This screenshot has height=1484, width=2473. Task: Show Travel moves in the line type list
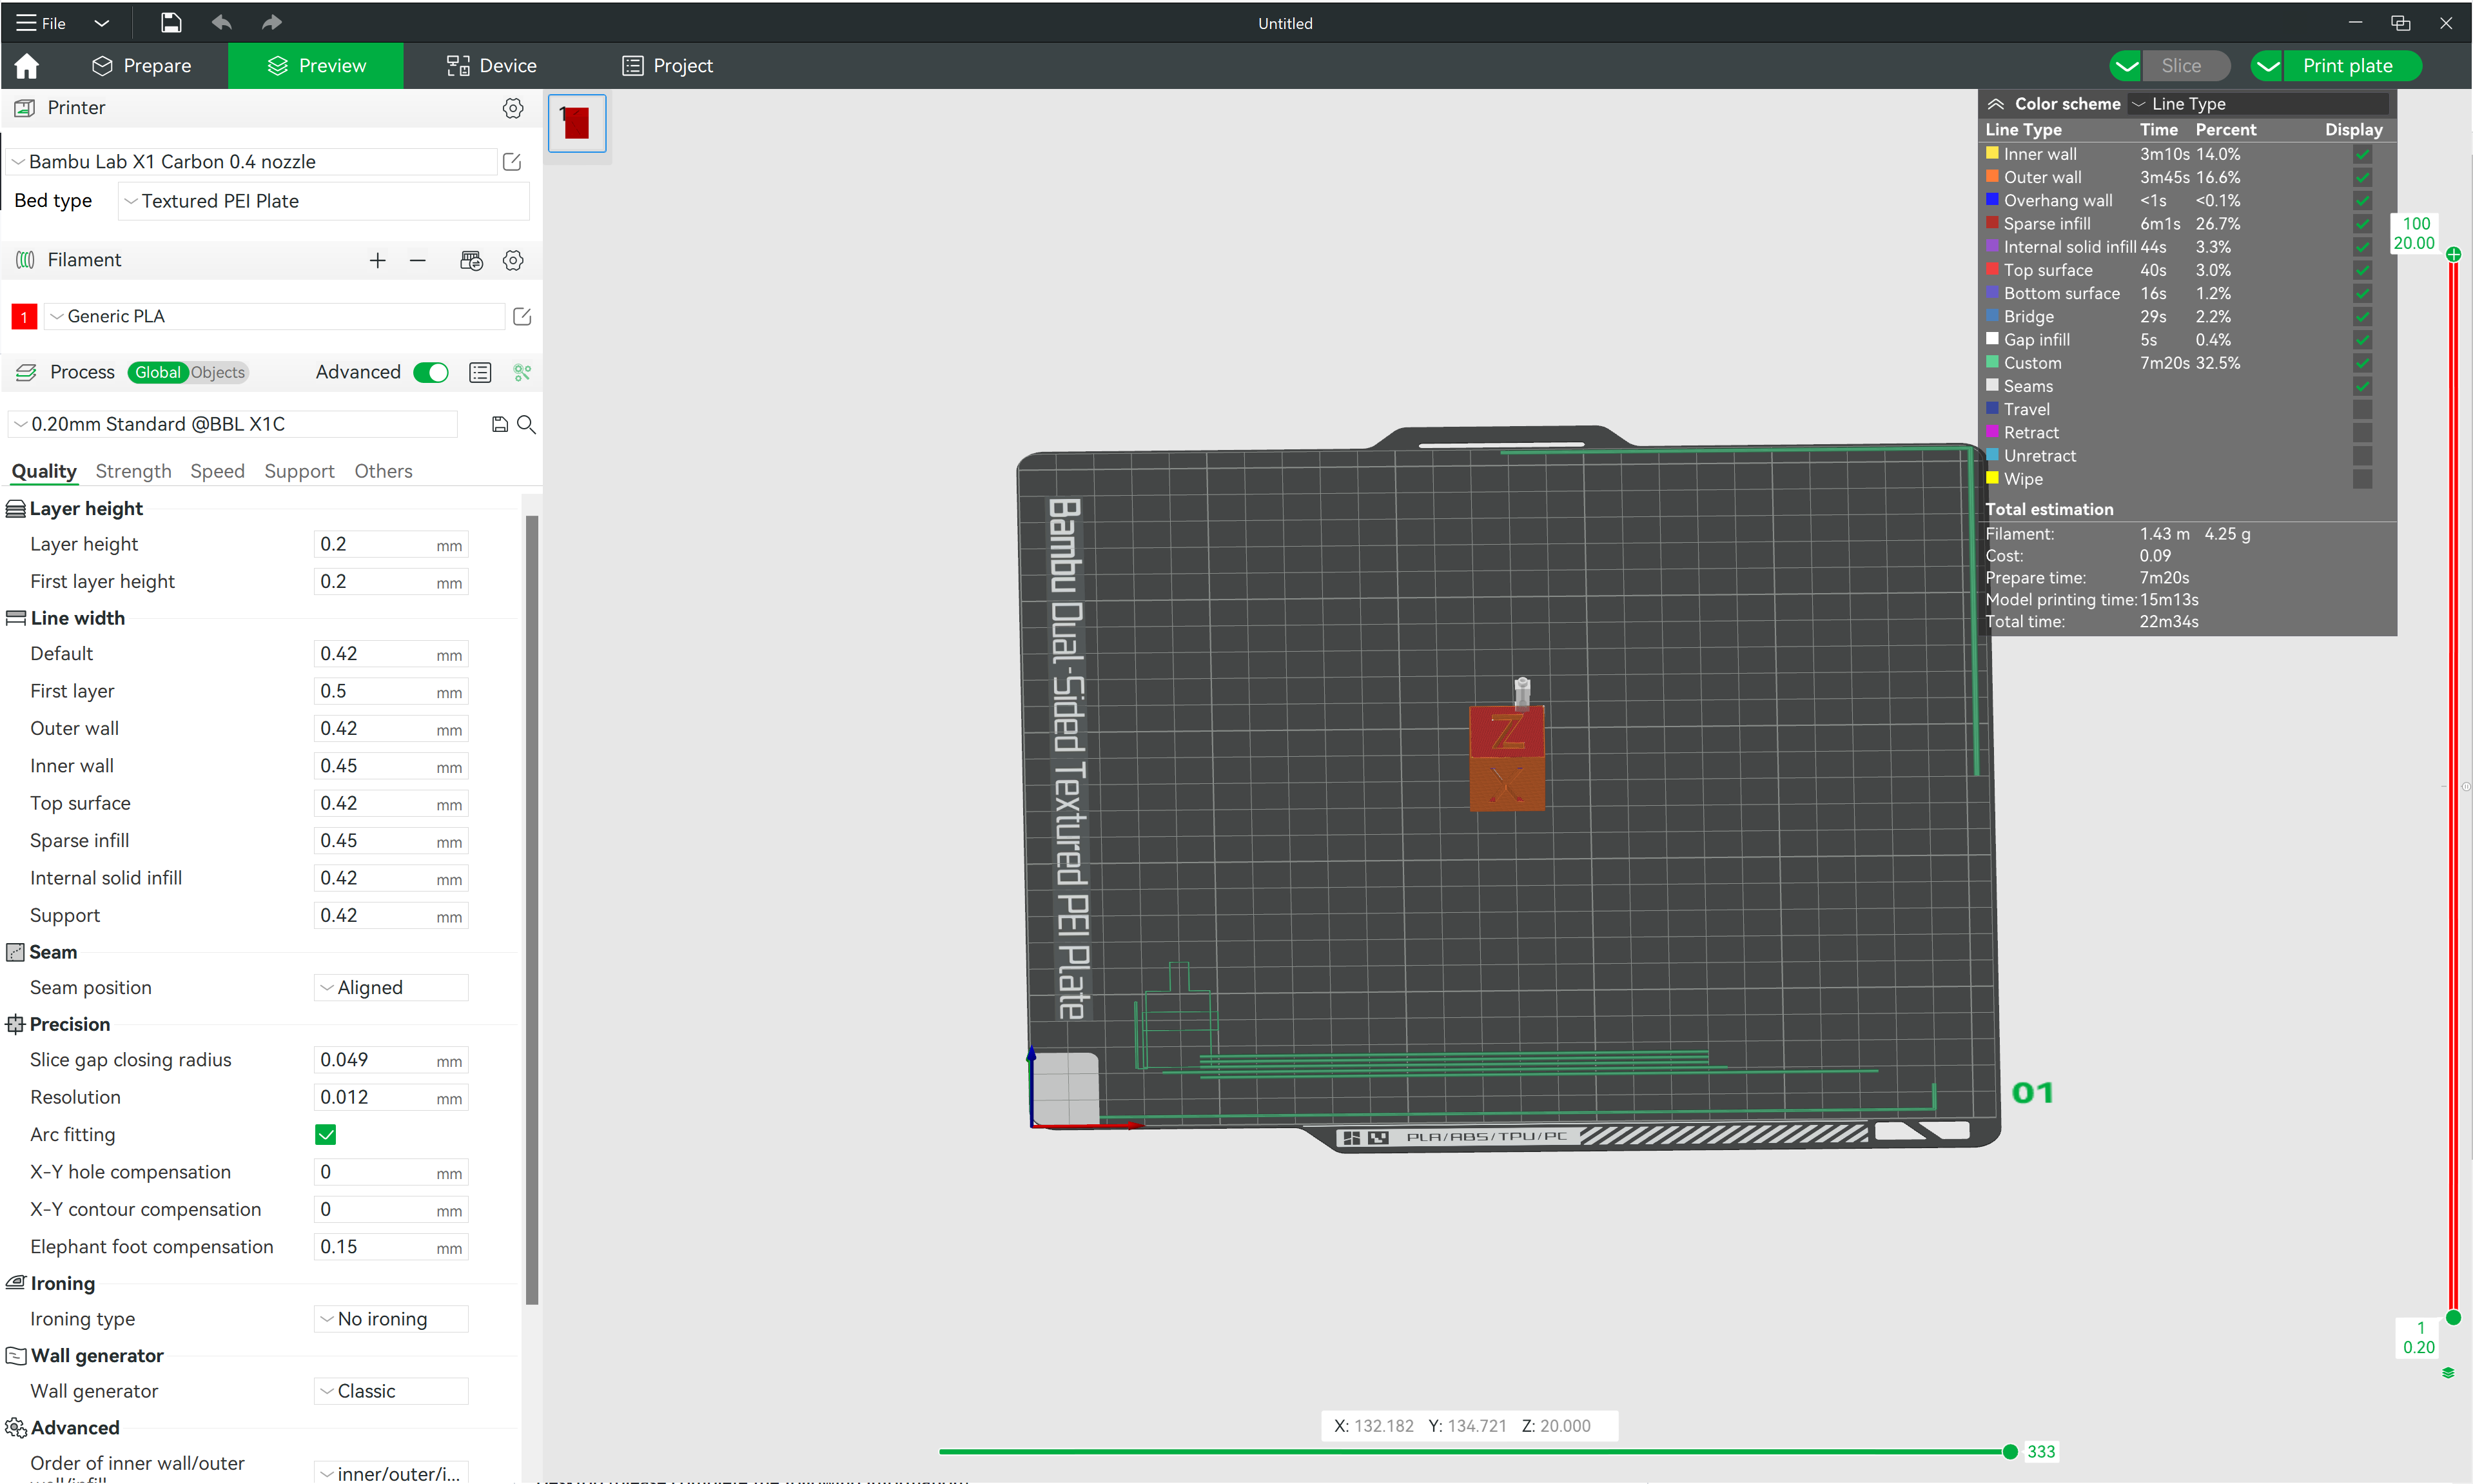[2362, 409]
